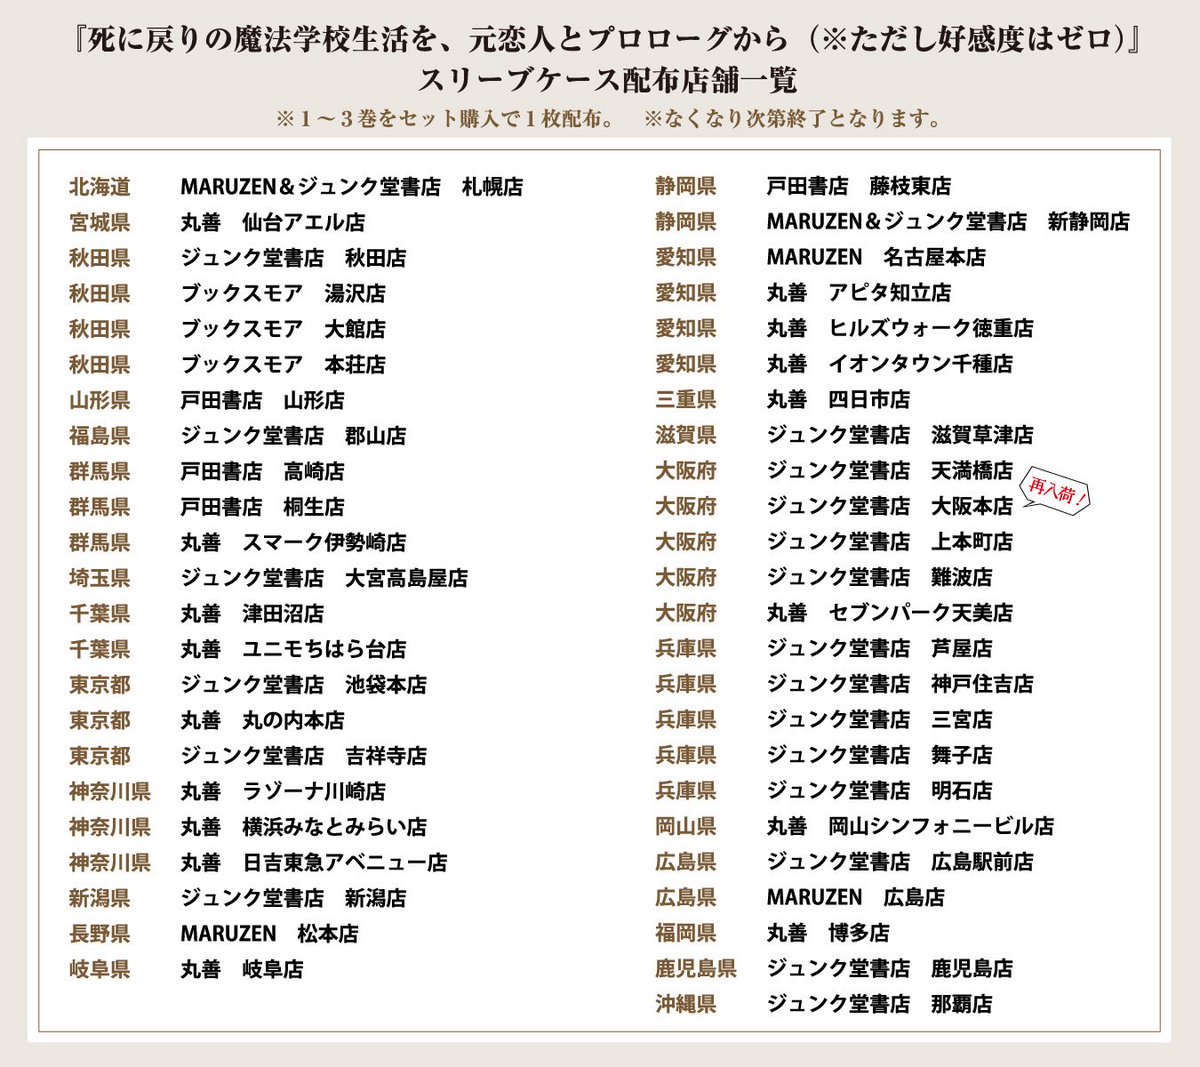The height and width of the screenshot is (1067, 1200).
Task: Select ブックスモア 湯沢店
Action: 283,294
